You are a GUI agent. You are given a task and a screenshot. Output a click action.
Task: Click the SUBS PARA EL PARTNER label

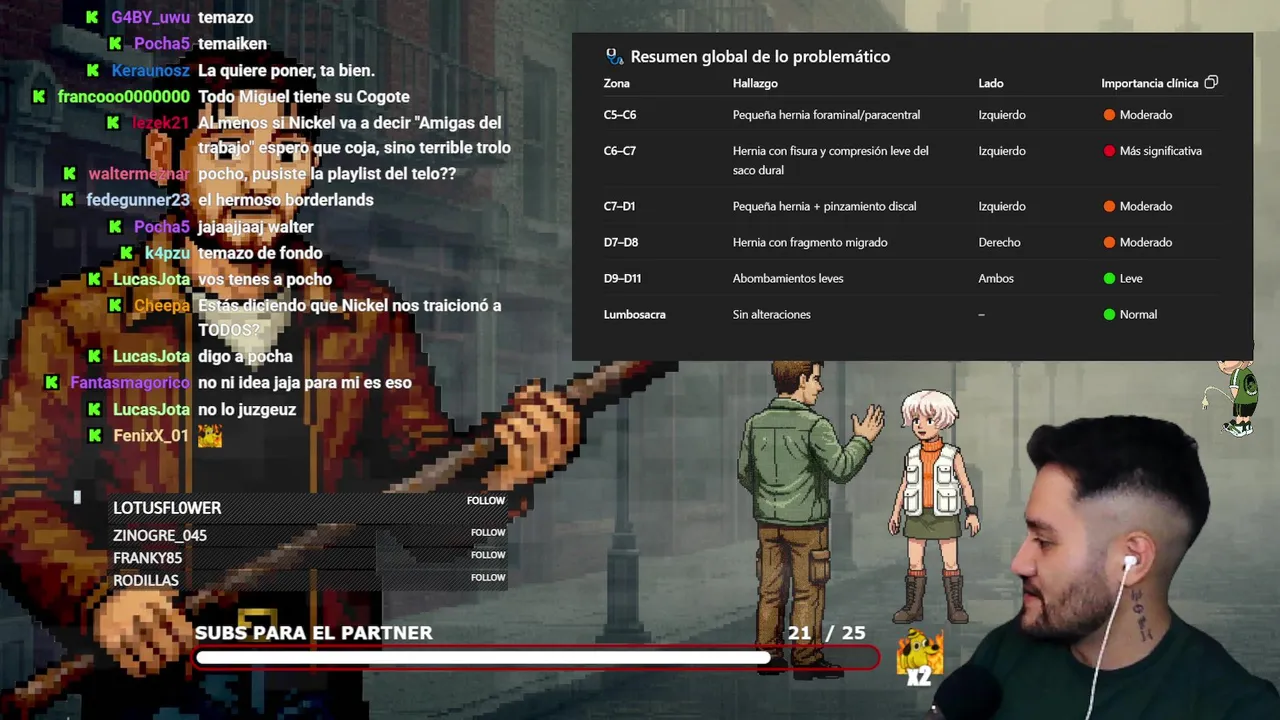[x=314, y=633]
